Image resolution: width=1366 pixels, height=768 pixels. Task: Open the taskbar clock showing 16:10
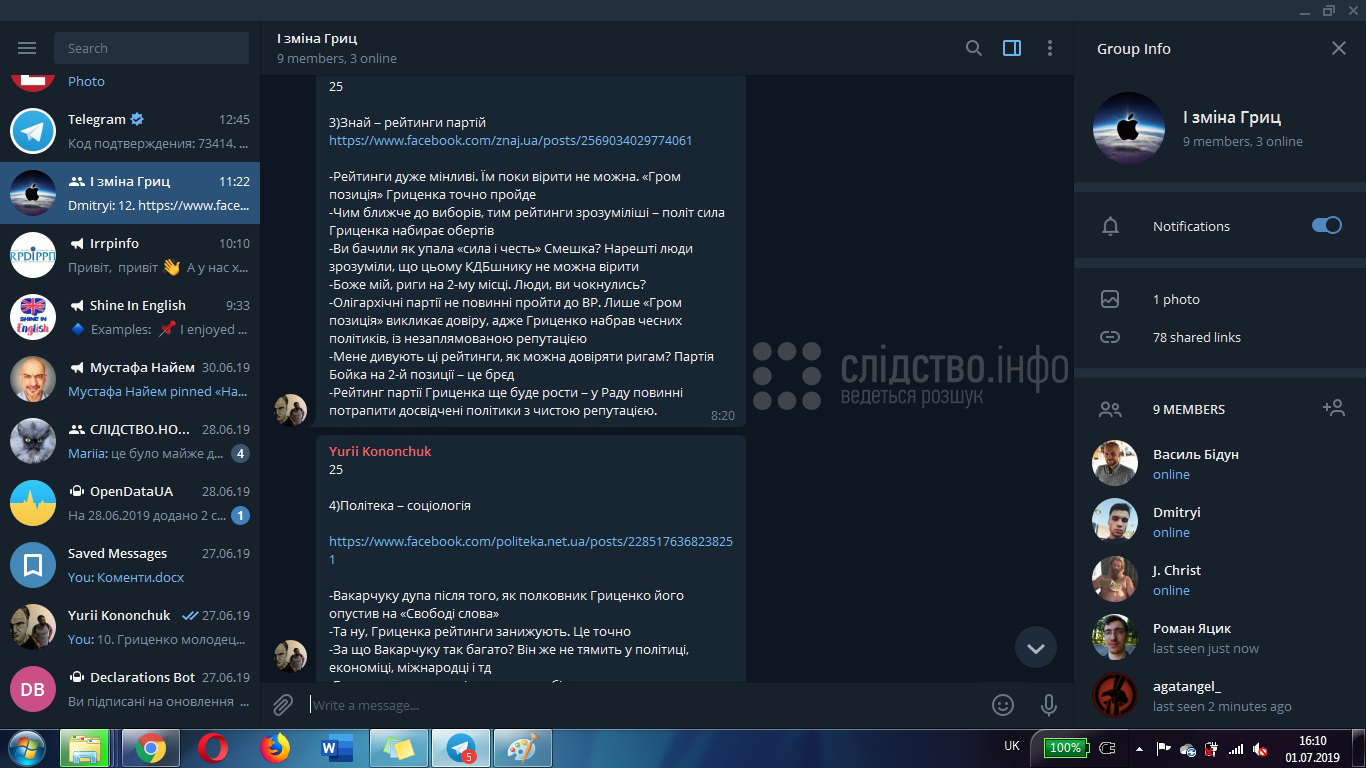tap(1312, 748)
